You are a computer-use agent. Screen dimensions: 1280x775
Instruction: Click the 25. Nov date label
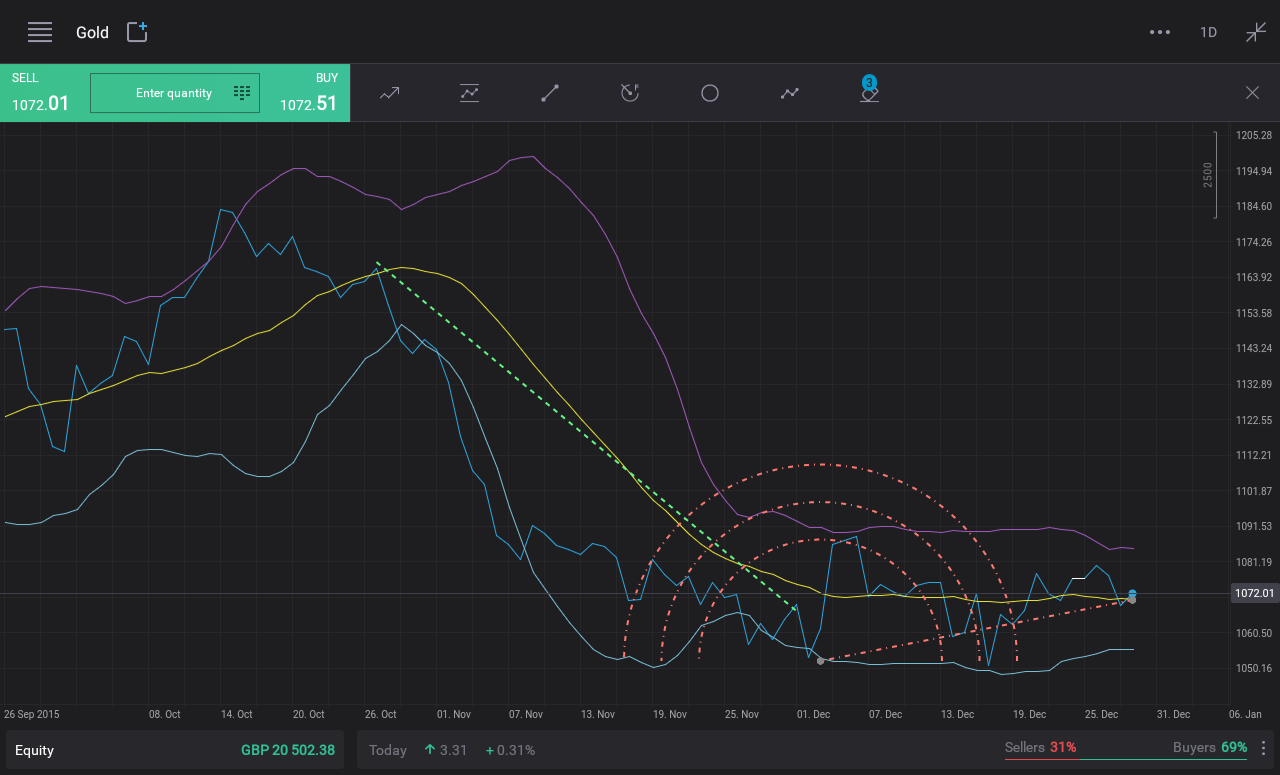click(x=742, y=714)
